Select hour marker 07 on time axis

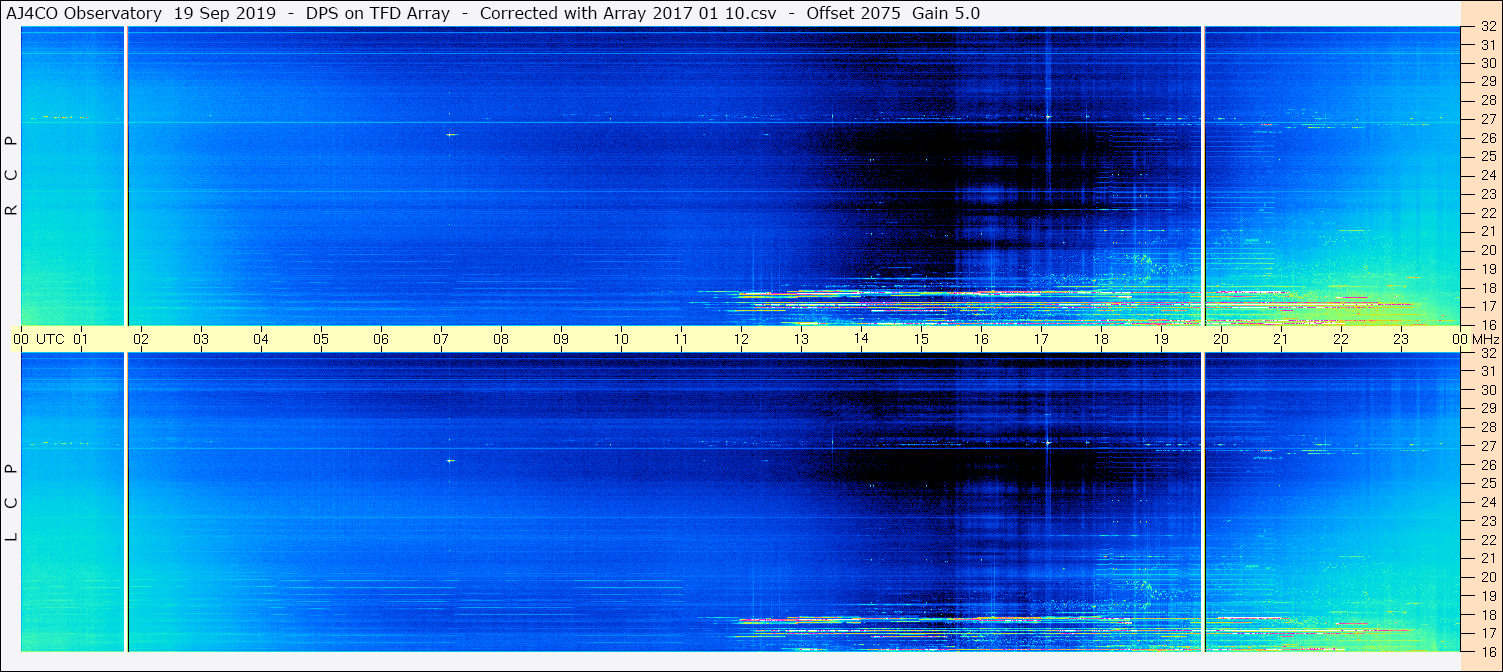coord(441,340)
